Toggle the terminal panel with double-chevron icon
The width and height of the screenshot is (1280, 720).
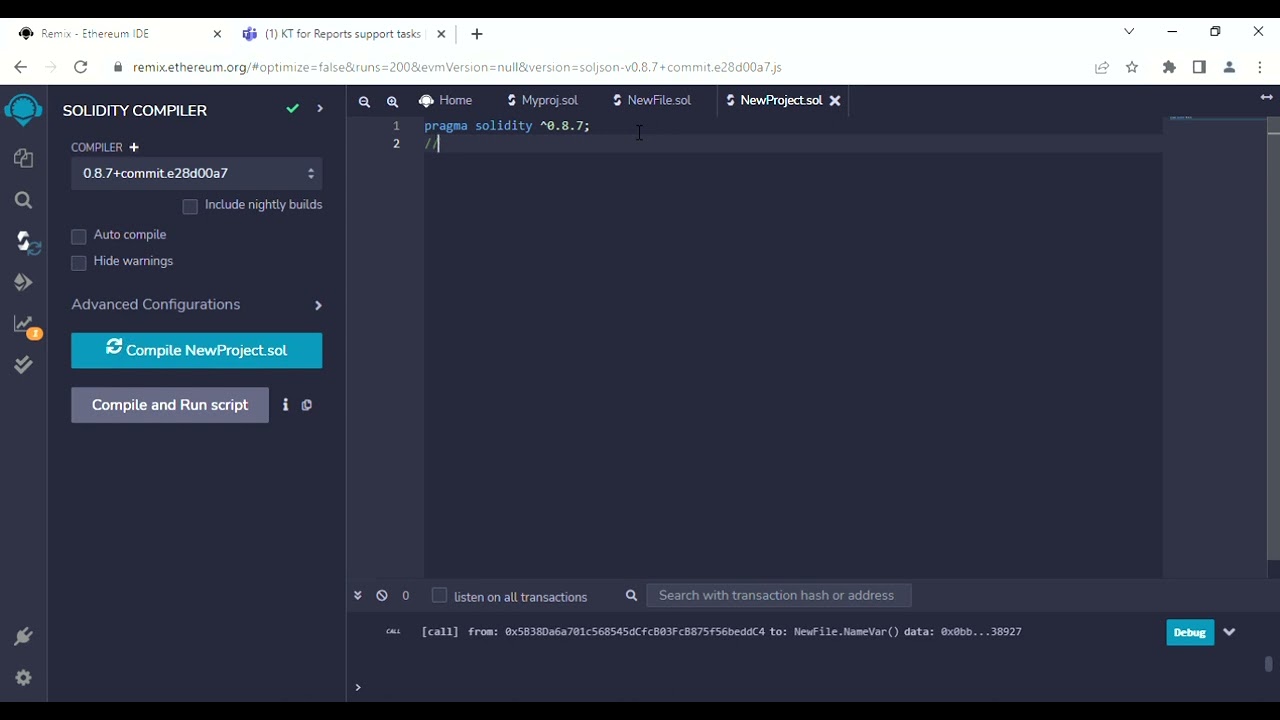tap(357, 595)
